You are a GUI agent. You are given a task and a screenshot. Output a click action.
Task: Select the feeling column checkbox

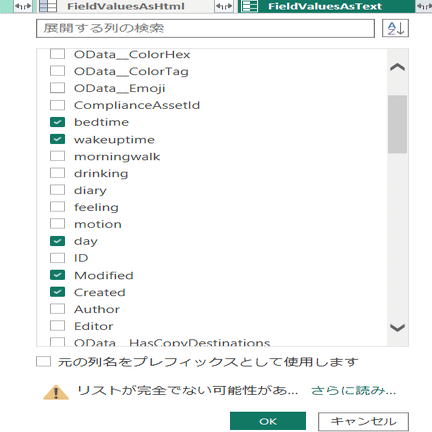[57, 207]
